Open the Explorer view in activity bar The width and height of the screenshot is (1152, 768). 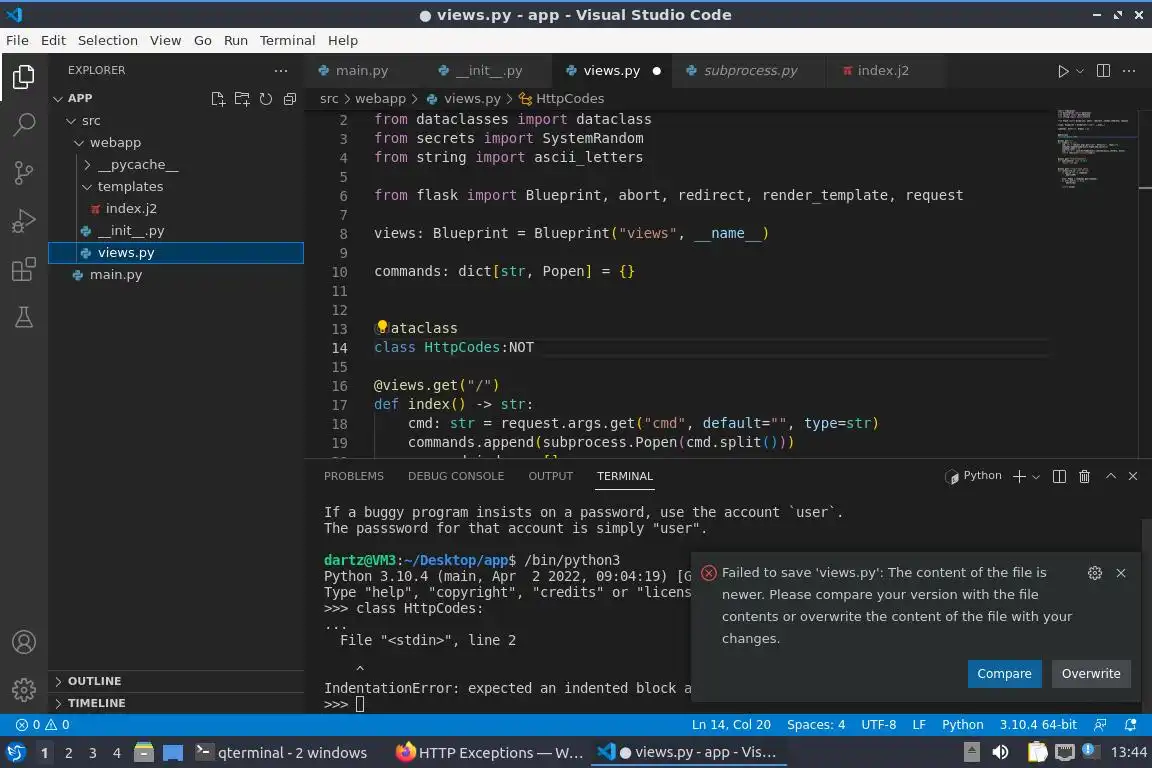(x=24, y=77)
